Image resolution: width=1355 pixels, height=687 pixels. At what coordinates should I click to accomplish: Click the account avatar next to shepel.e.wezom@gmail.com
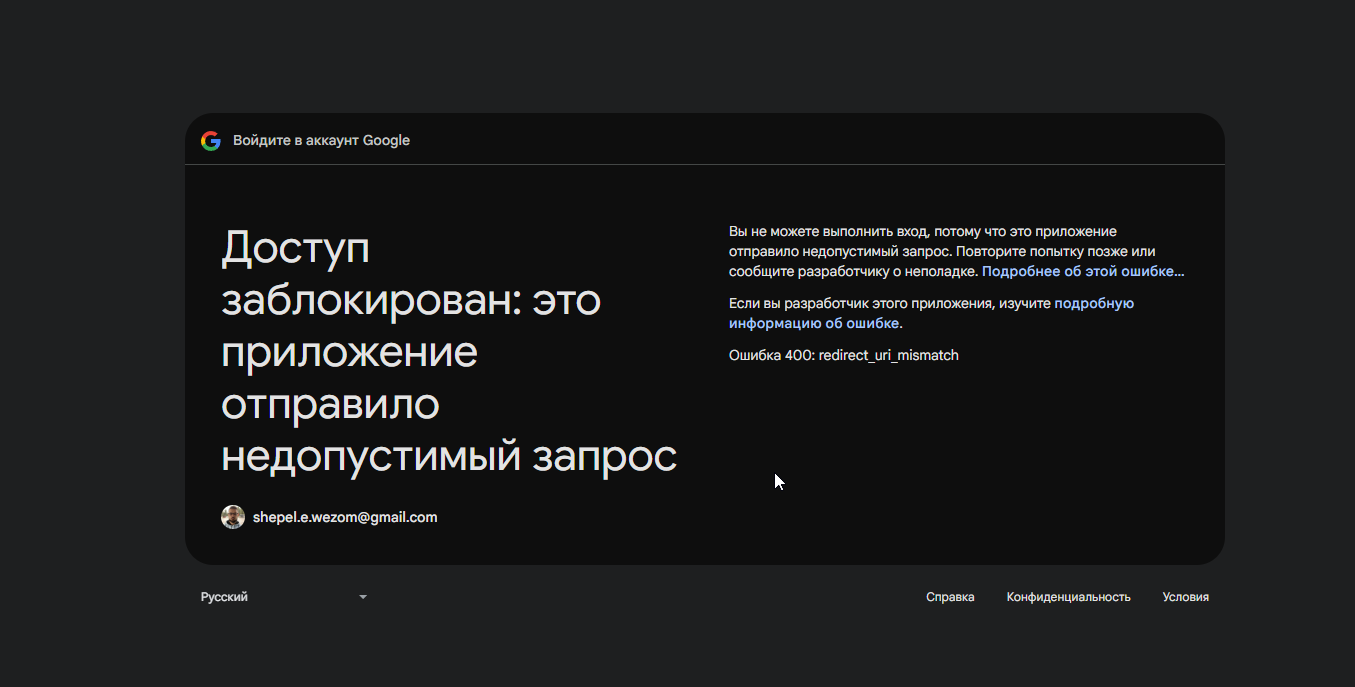tap(233, 517)
